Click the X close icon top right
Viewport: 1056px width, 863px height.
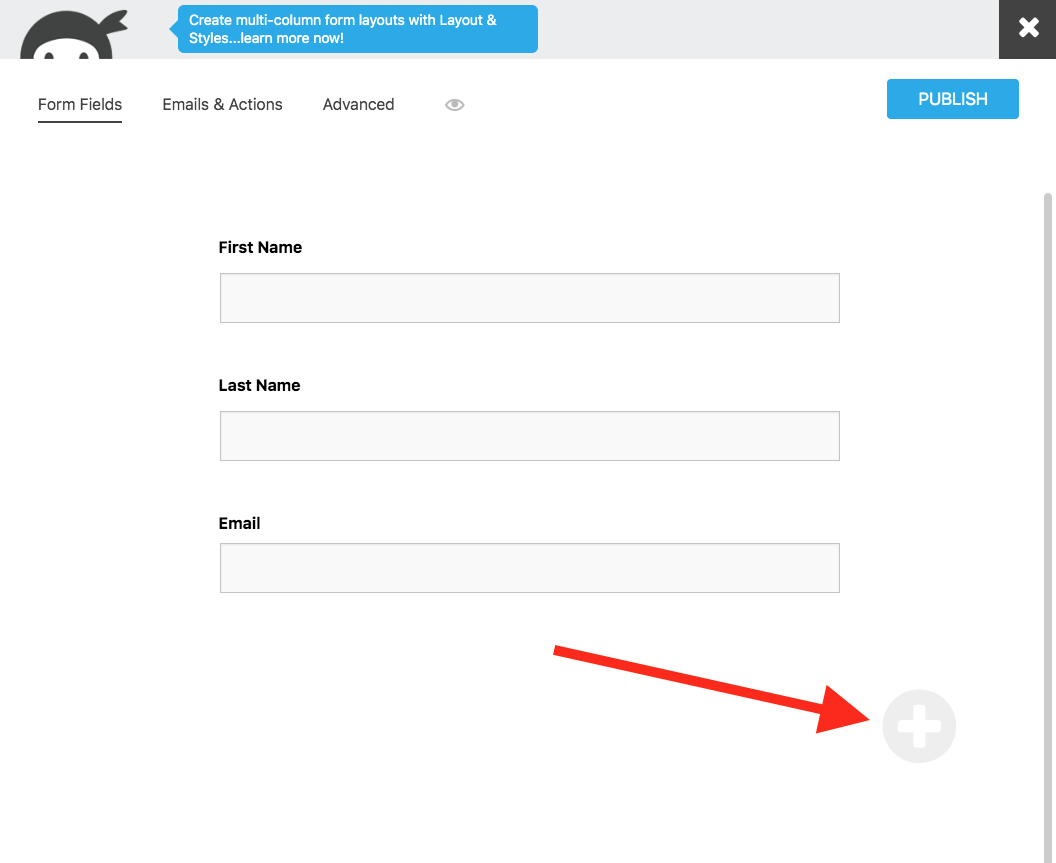tap(1028, 28)
